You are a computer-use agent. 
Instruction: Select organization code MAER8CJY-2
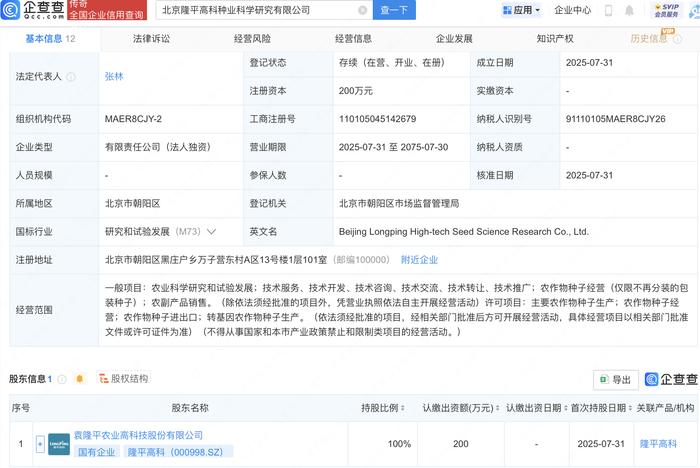tap(133, 119)
